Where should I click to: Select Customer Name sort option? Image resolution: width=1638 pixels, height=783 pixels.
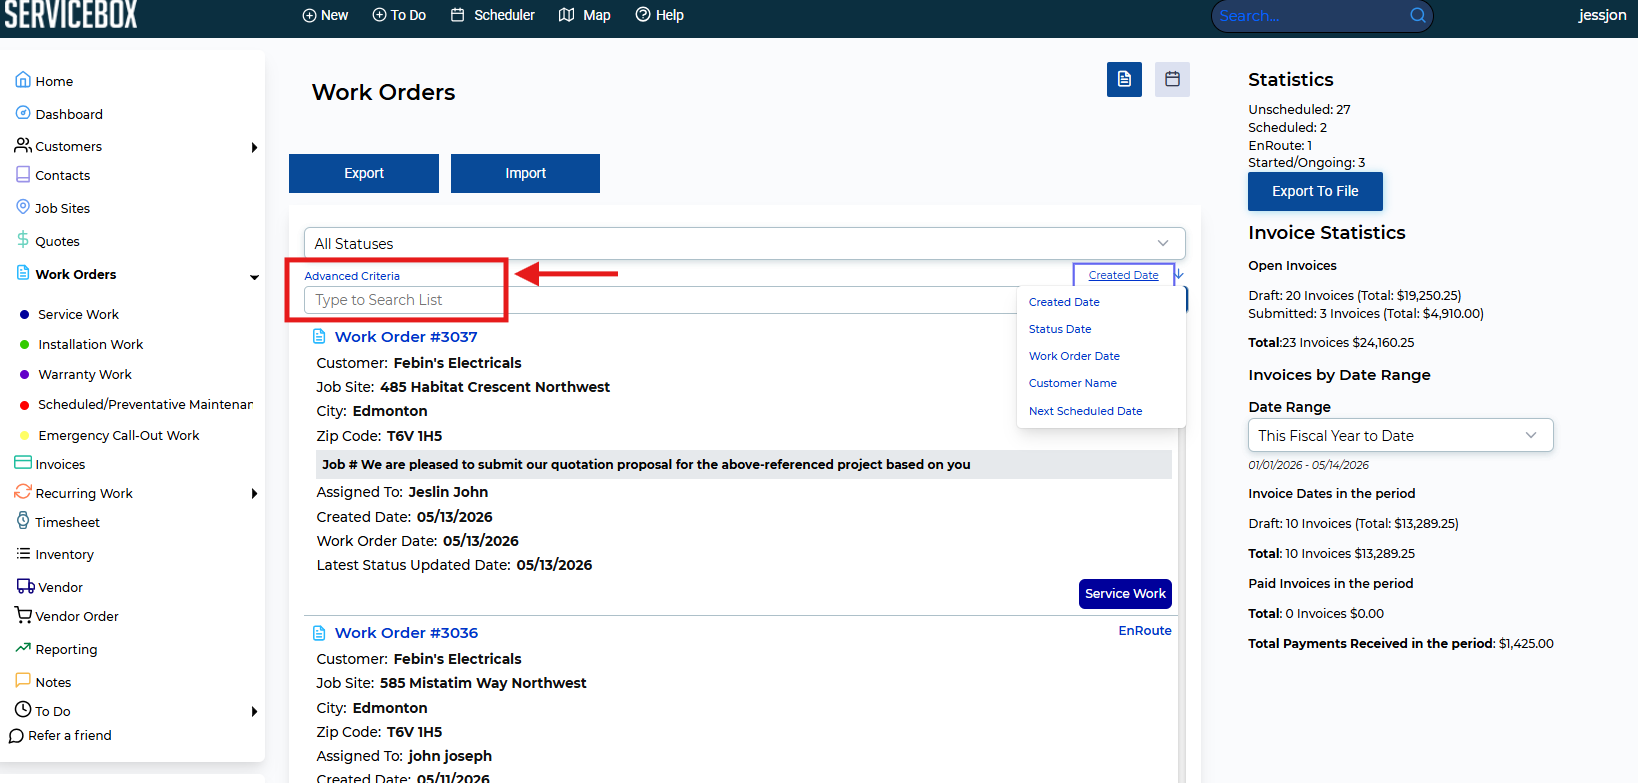[1072, 383]
